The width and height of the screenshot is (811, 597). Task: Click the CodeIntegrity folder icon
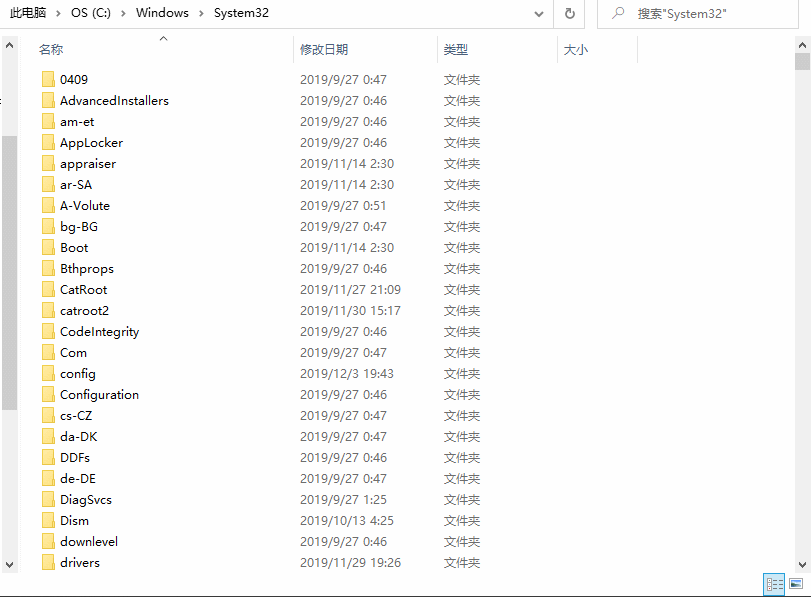(48, 332)
